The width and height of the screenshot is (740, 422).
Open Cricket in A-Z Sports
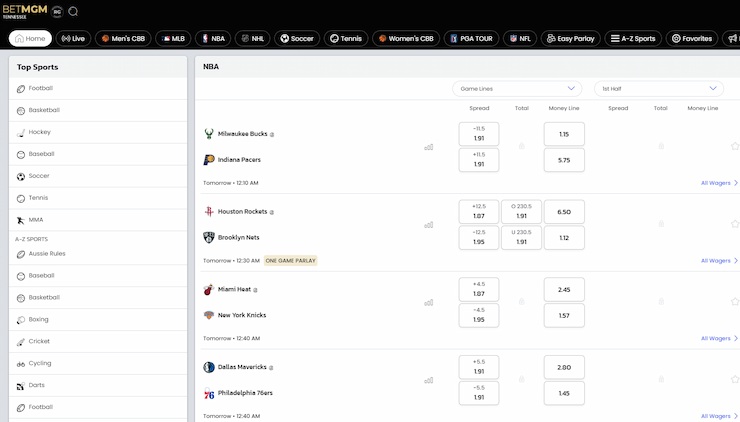coord(98,341)
